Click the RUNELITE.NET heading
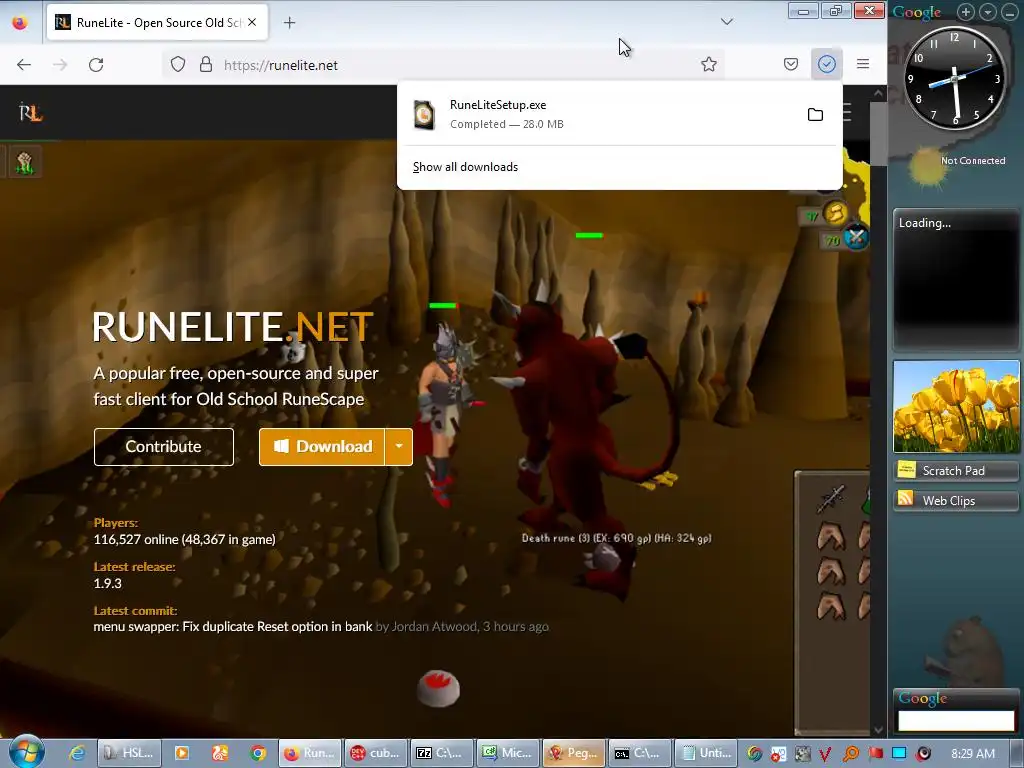The height and width of the screenshot is (768, 1024). pyautogui.click(x=232, y=327)
